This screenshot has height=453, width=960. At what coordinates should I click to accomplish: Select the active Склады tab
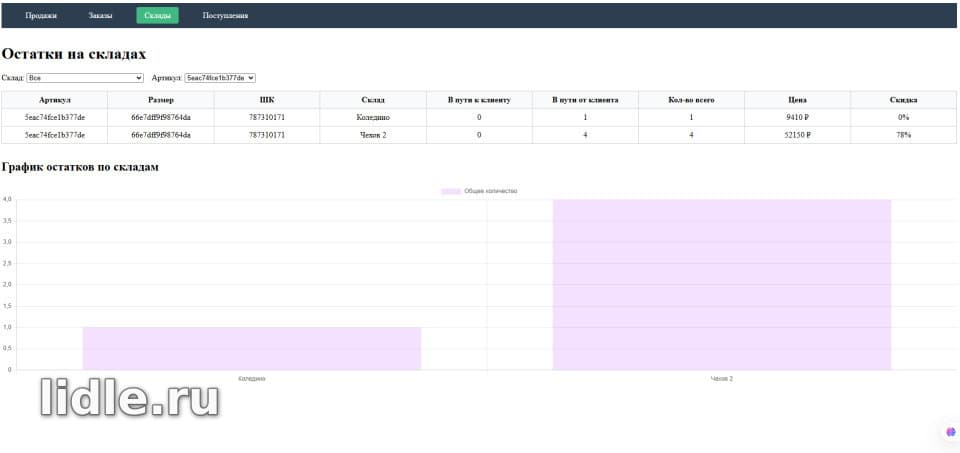(x=157, y=16)
